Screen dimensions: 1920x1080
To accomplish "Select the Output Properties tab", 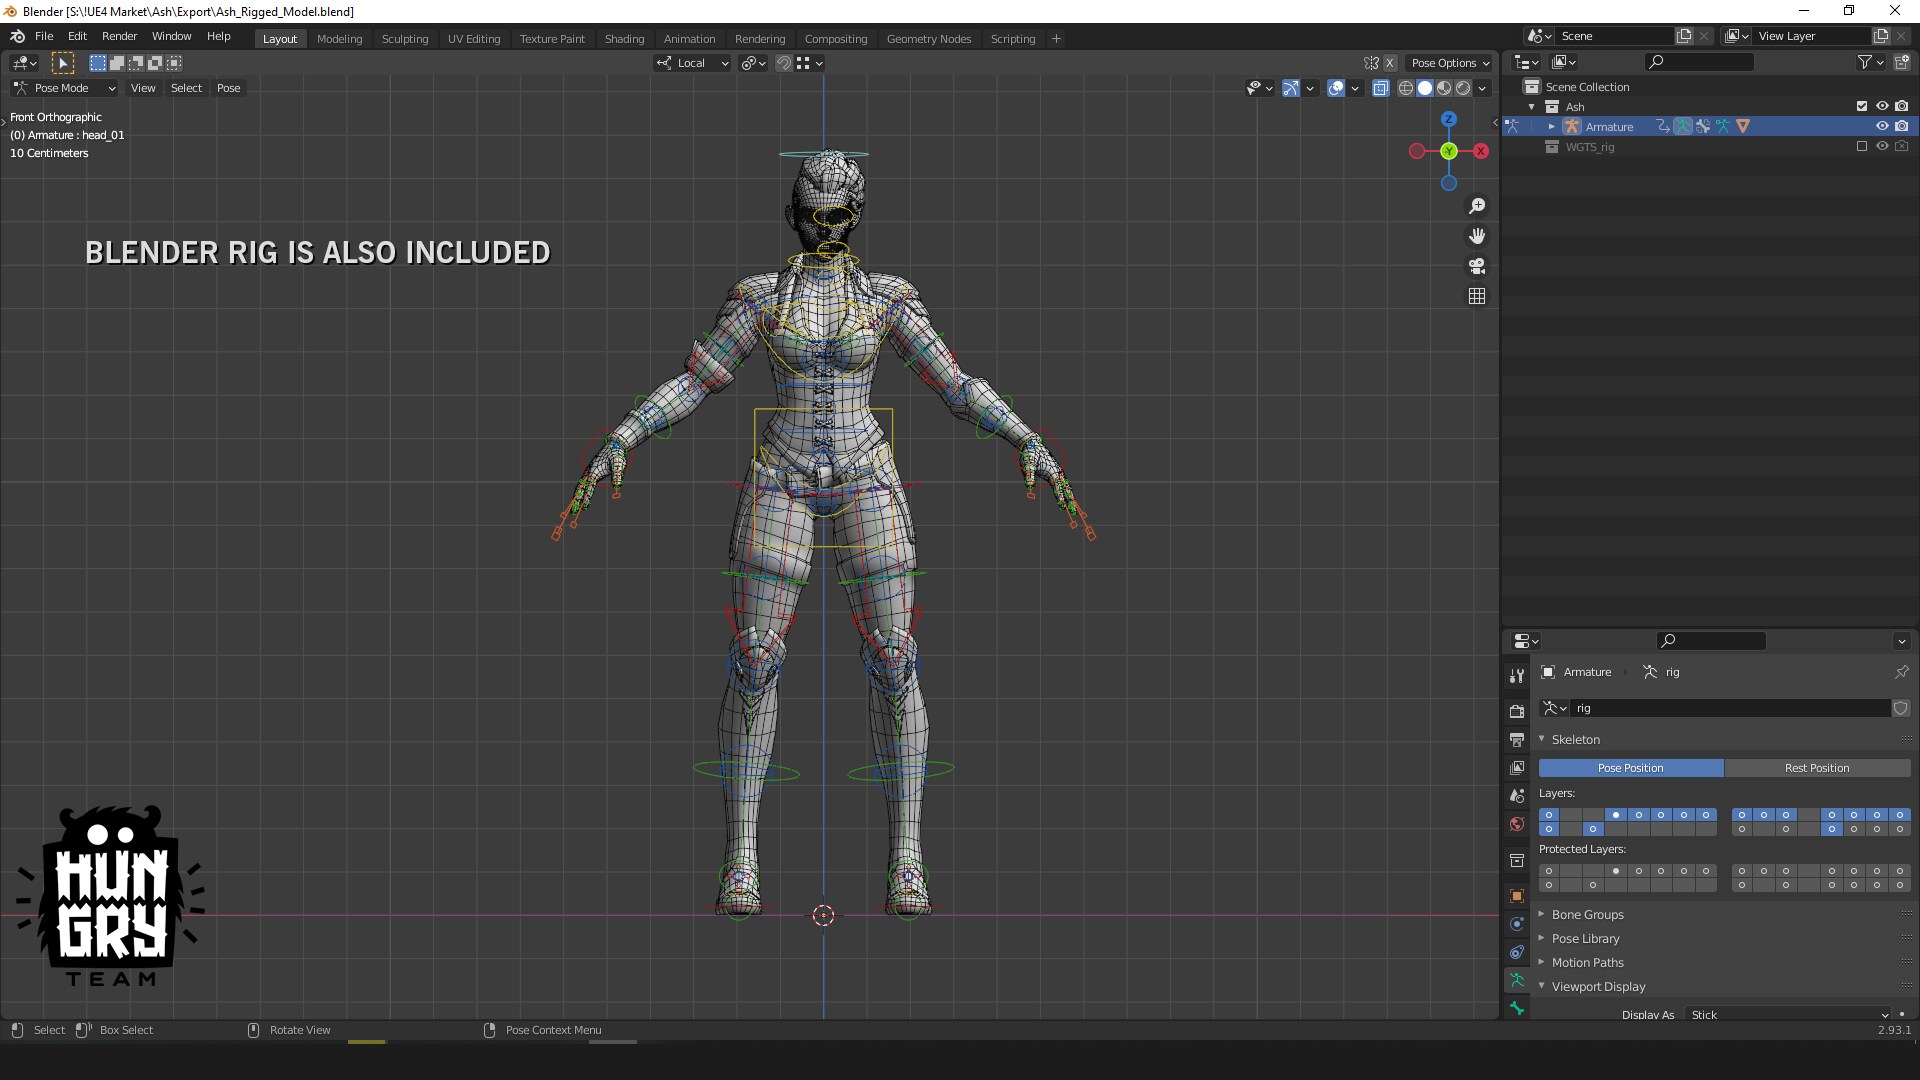I will 1516,740.
